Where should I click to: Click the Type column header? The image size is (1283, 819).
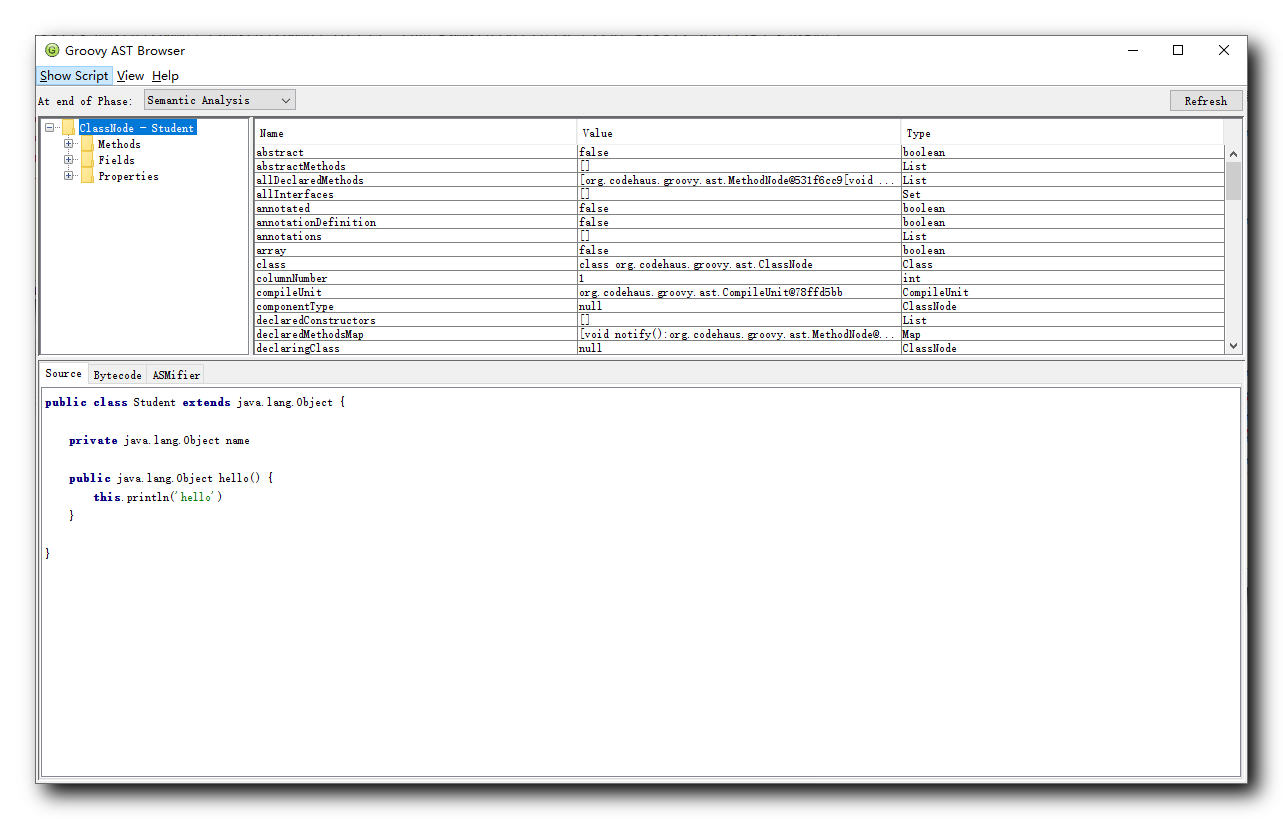1062,133
